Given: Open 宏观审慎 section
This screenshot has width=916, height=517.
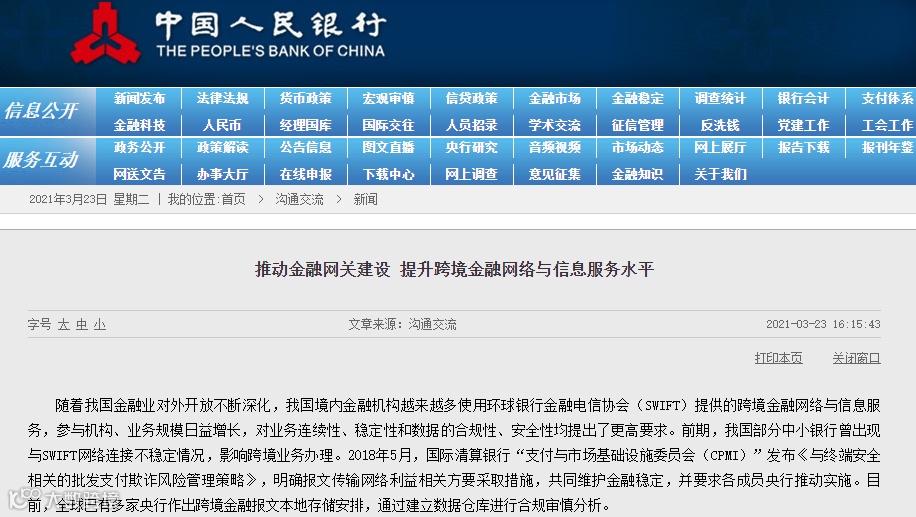Looking at the screenshot, I should pos(388,98).
